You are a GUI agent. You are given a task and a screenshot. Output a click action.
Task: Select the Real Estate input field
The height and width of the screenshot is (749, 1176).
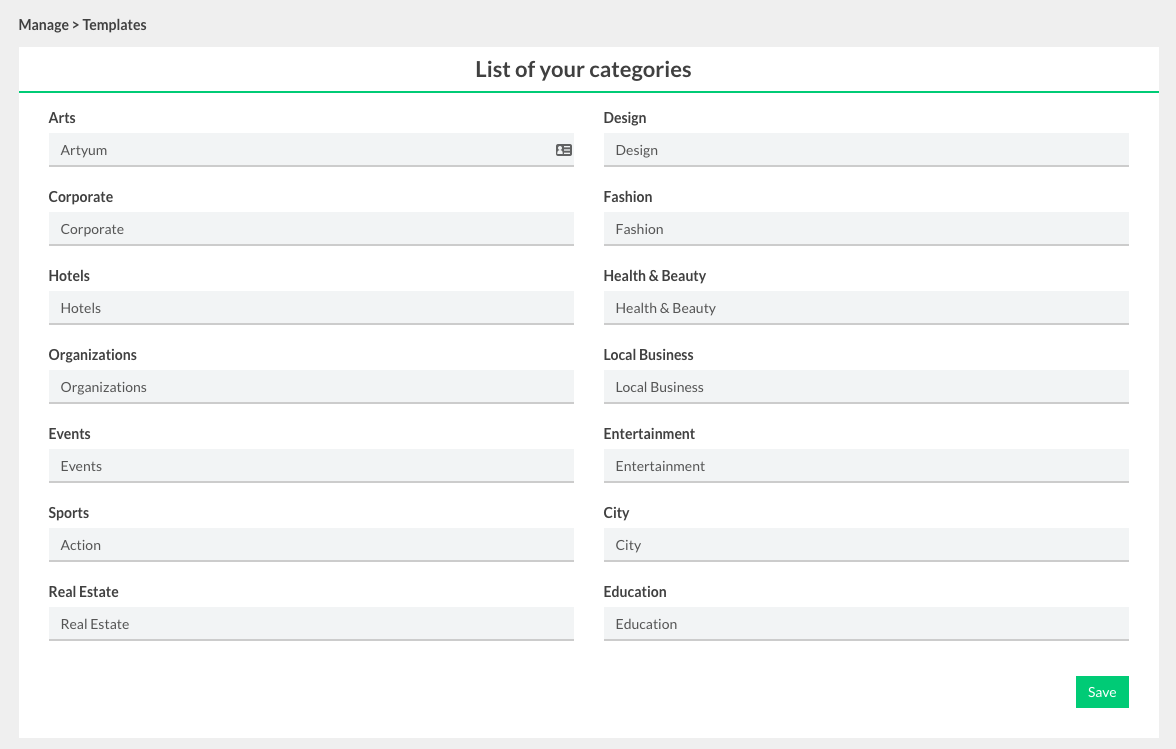(x=310, y=624)
